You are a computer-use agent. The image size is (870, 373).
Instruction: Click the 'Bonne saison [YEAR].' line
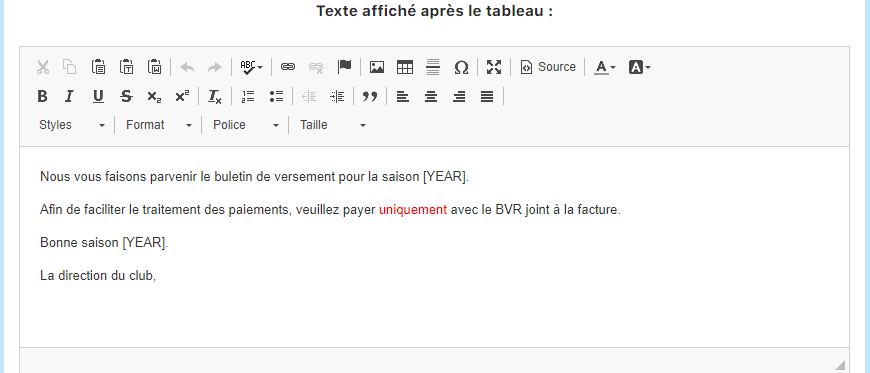104,243
